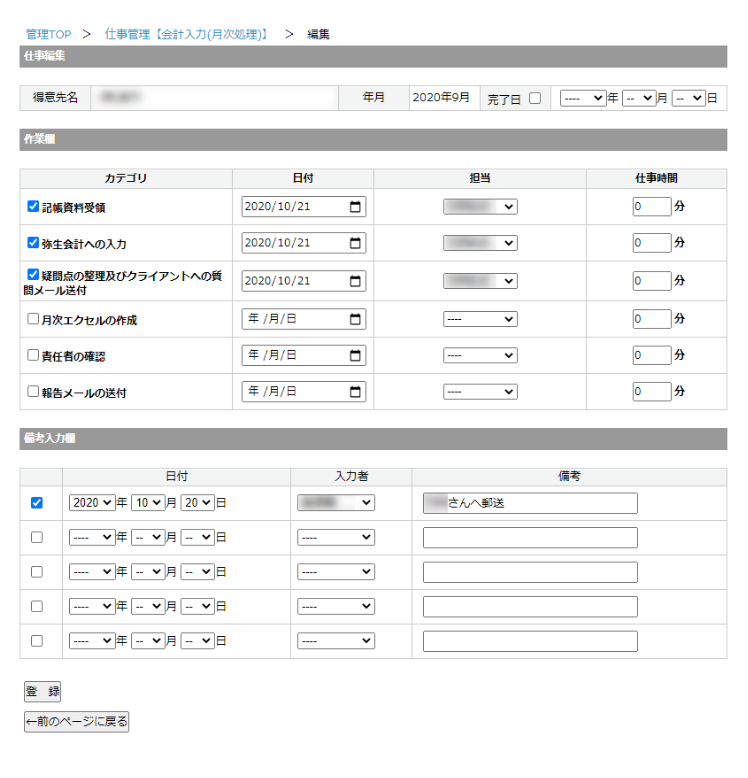Open the 完了日 year dropdown

point(583,98)
